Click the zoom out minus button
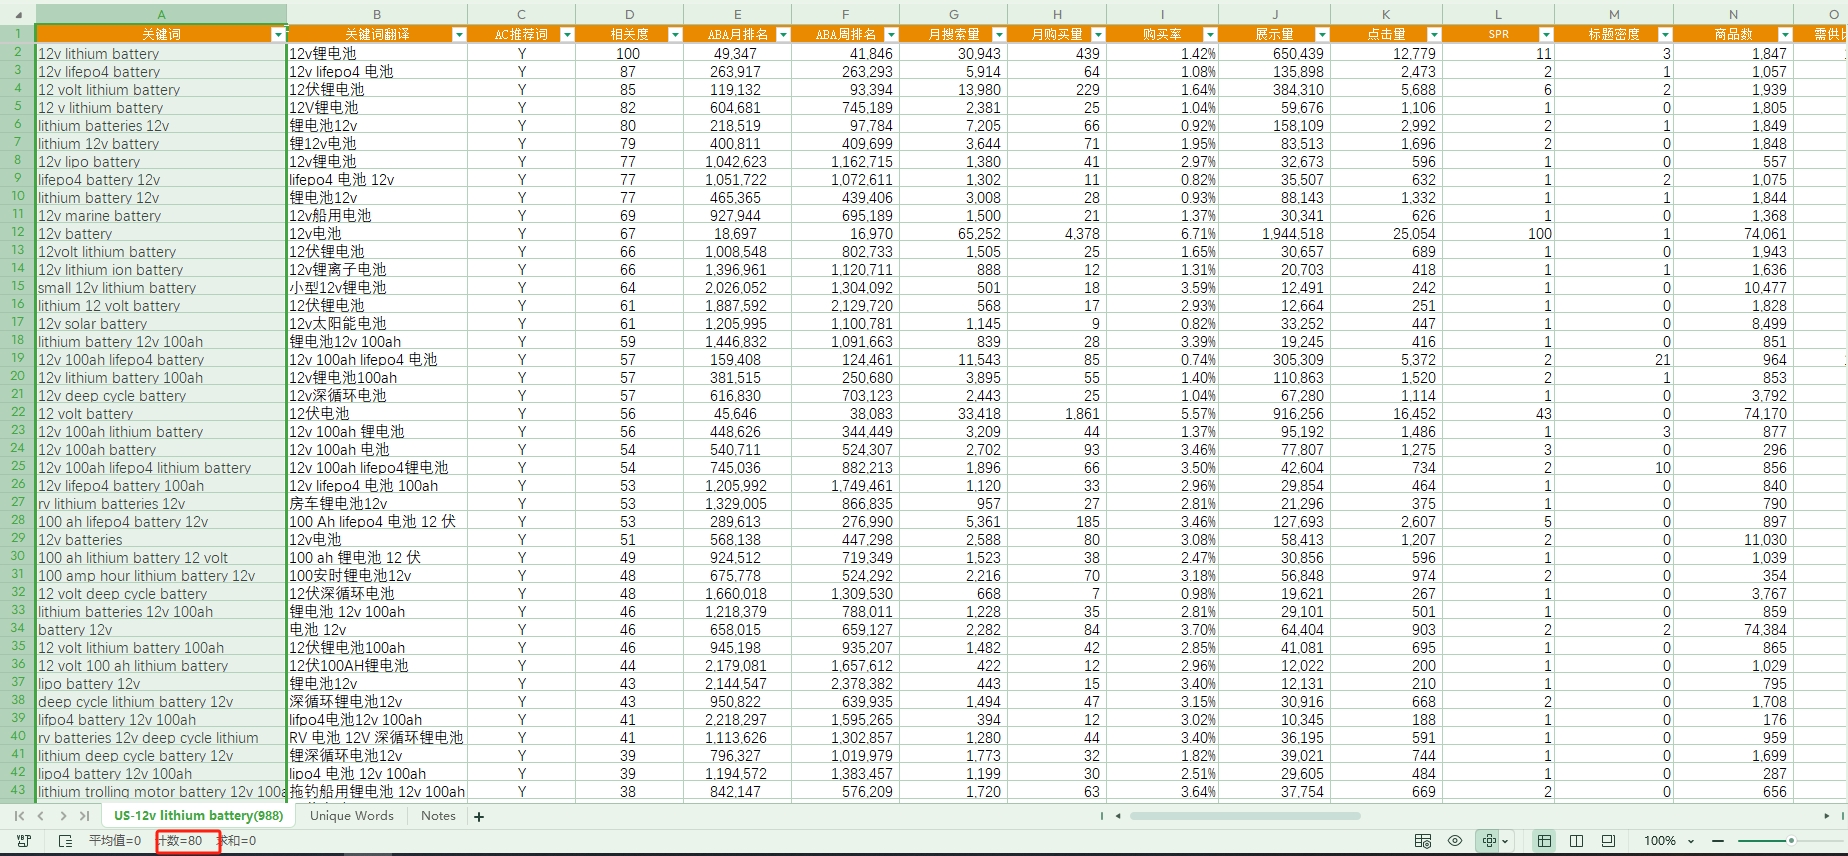This screenshot has width=1848, height=856. click(1718, 841)
